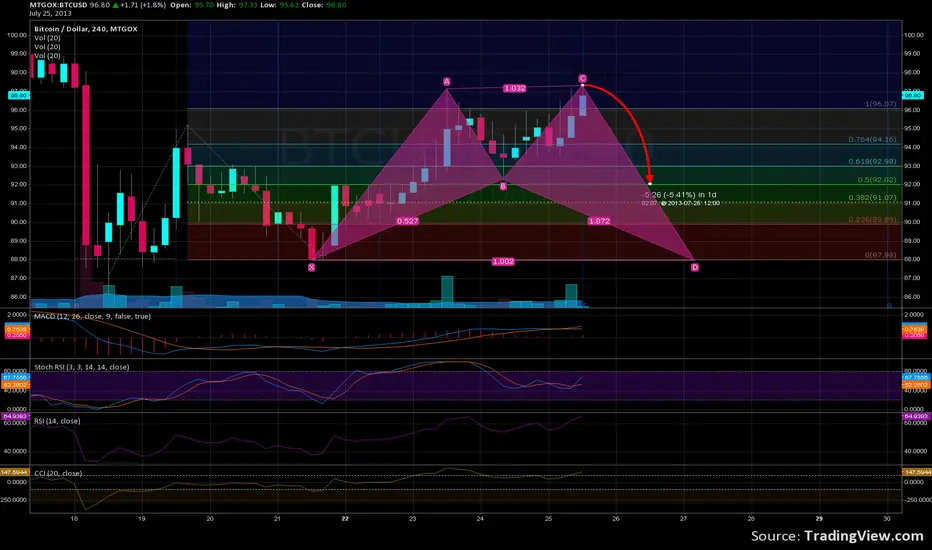
Task: Click the Fibonacci 0.382(91.07) level label
Action: click(872, 198)
